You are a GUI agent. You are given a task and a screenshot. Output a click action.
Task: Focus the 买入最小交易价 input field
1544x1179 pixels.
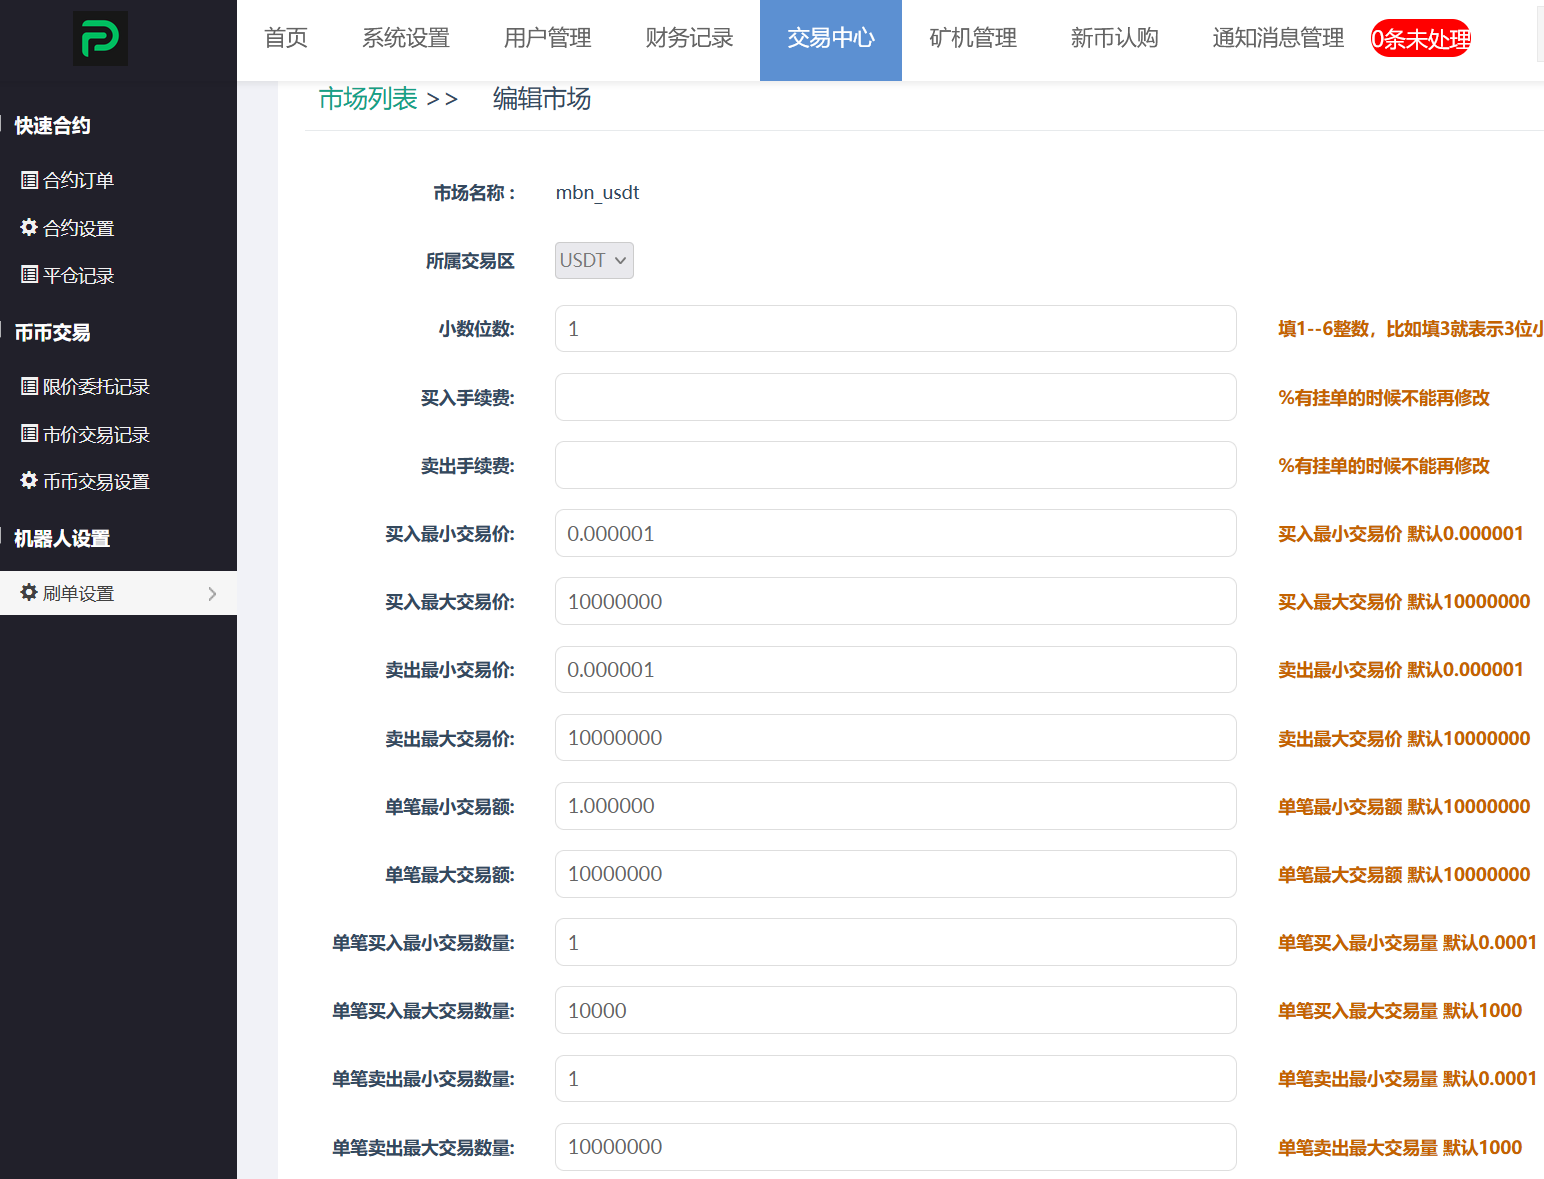coord(895,533)
